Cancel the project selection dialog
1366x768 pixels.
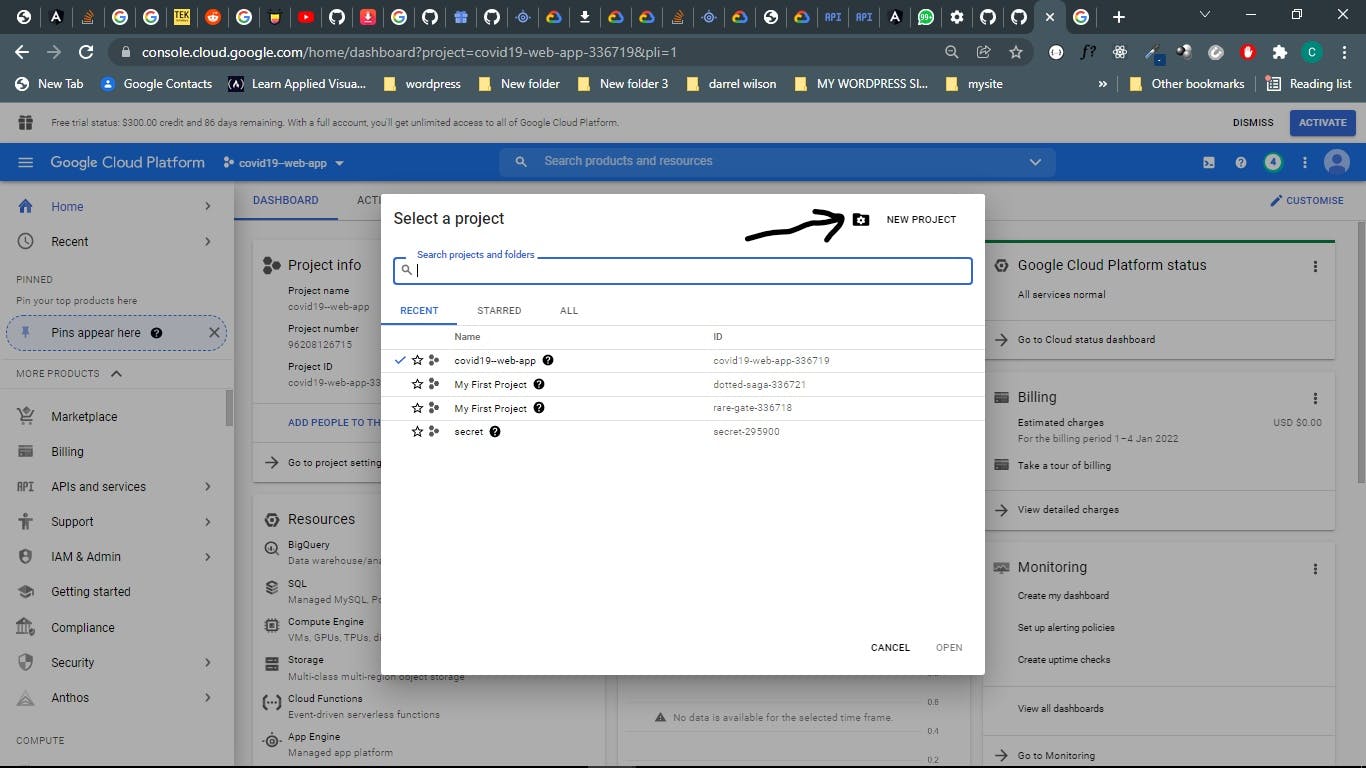[x=890, y=647]
